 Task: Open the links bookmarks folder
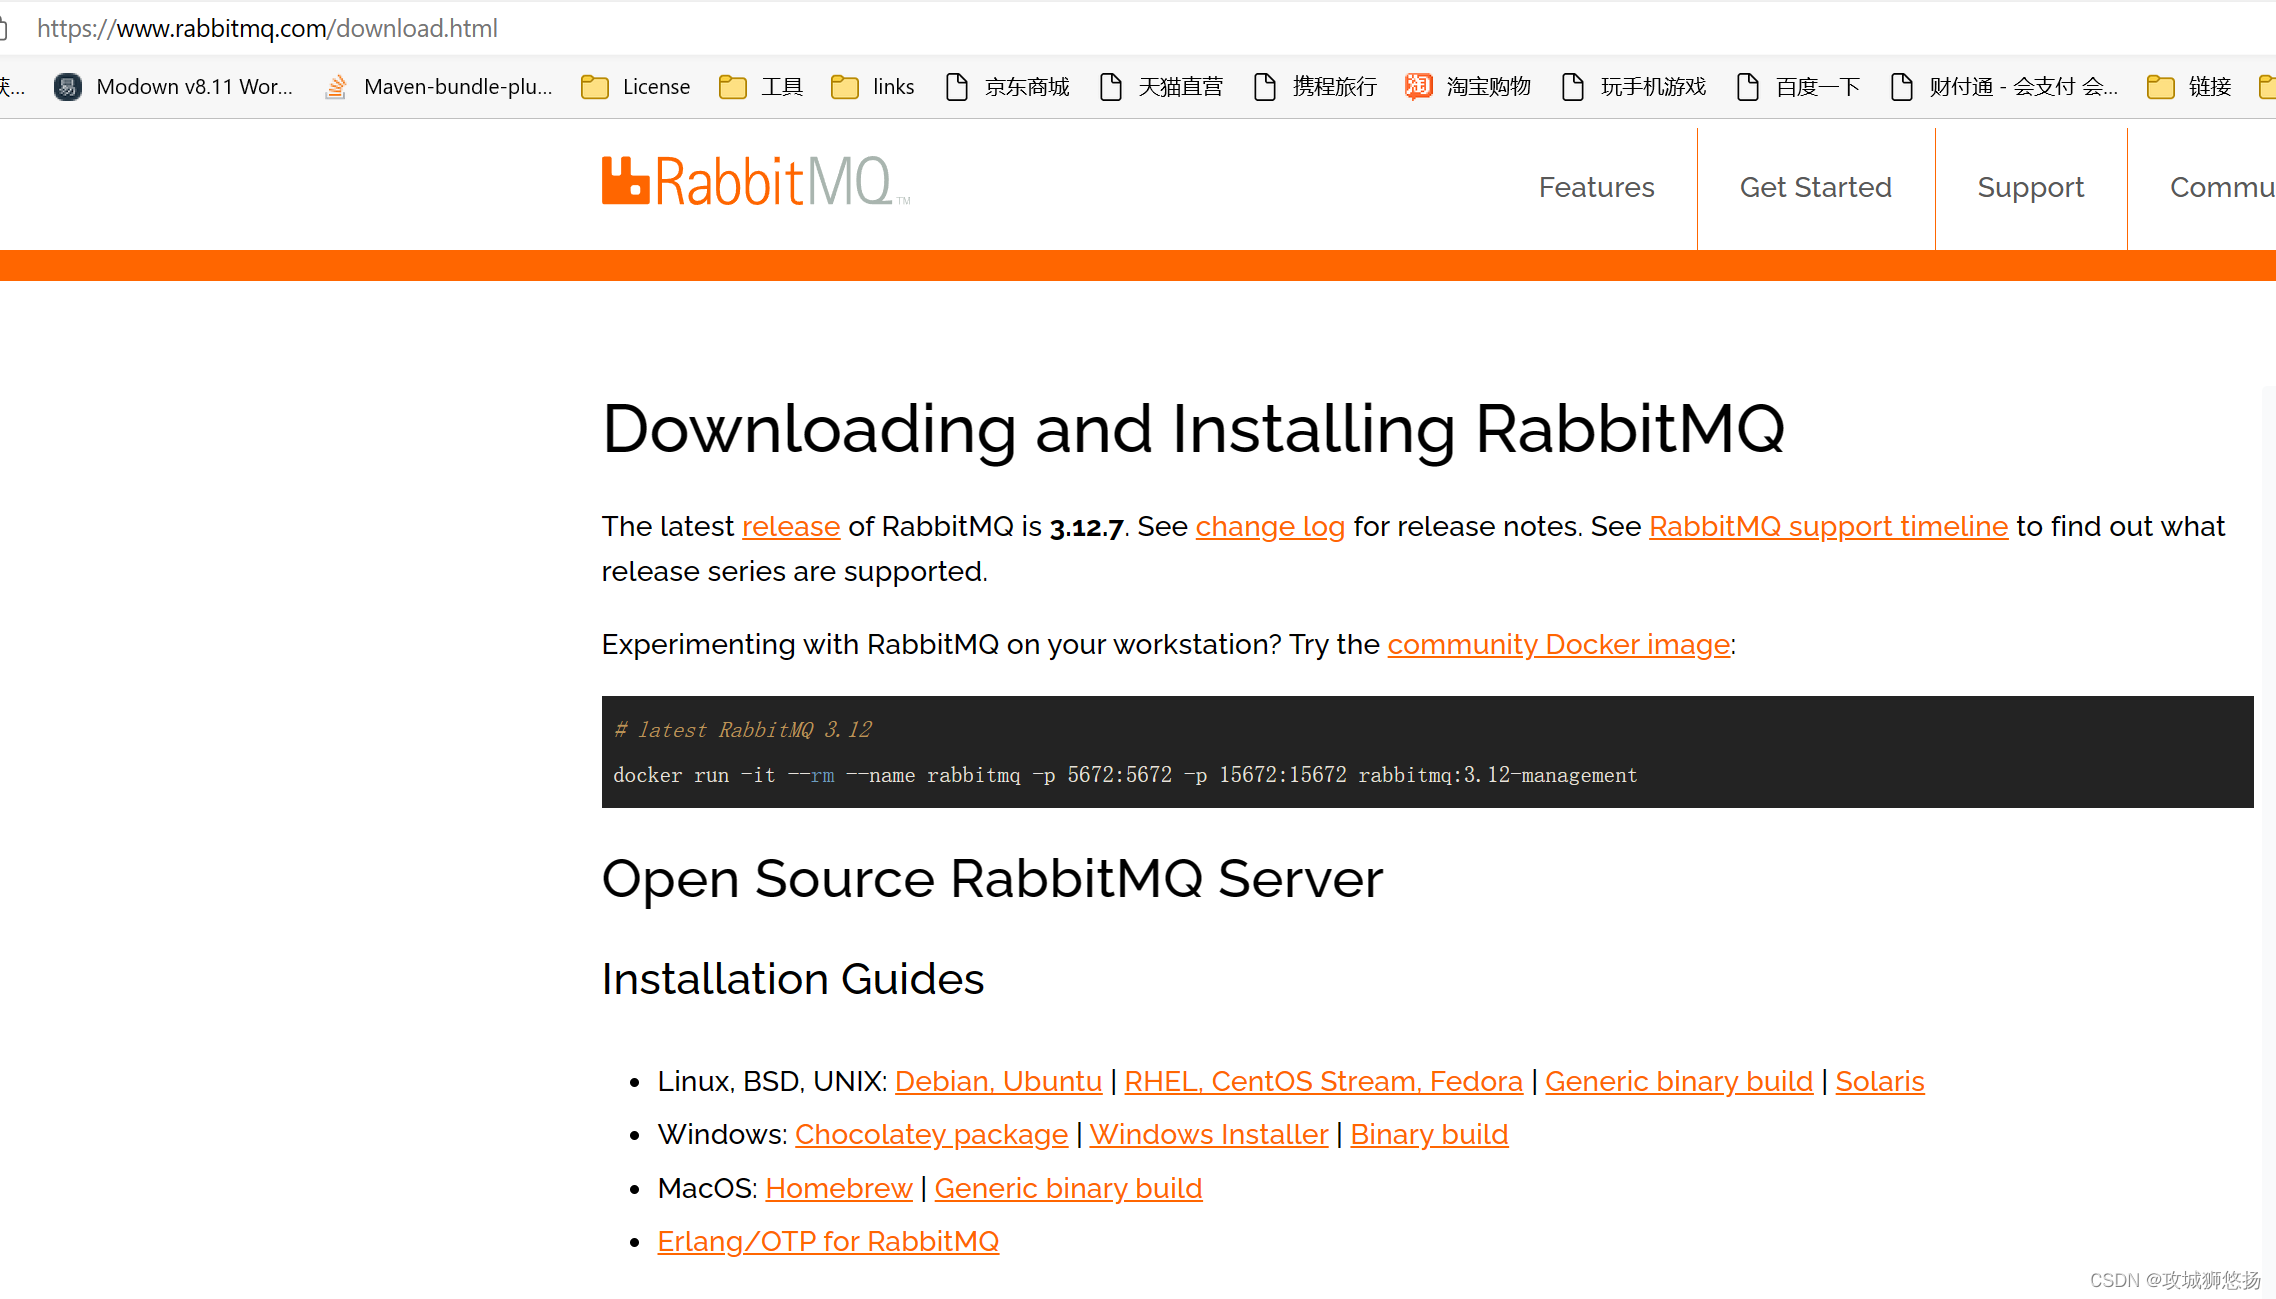click(x=871, y=87)
